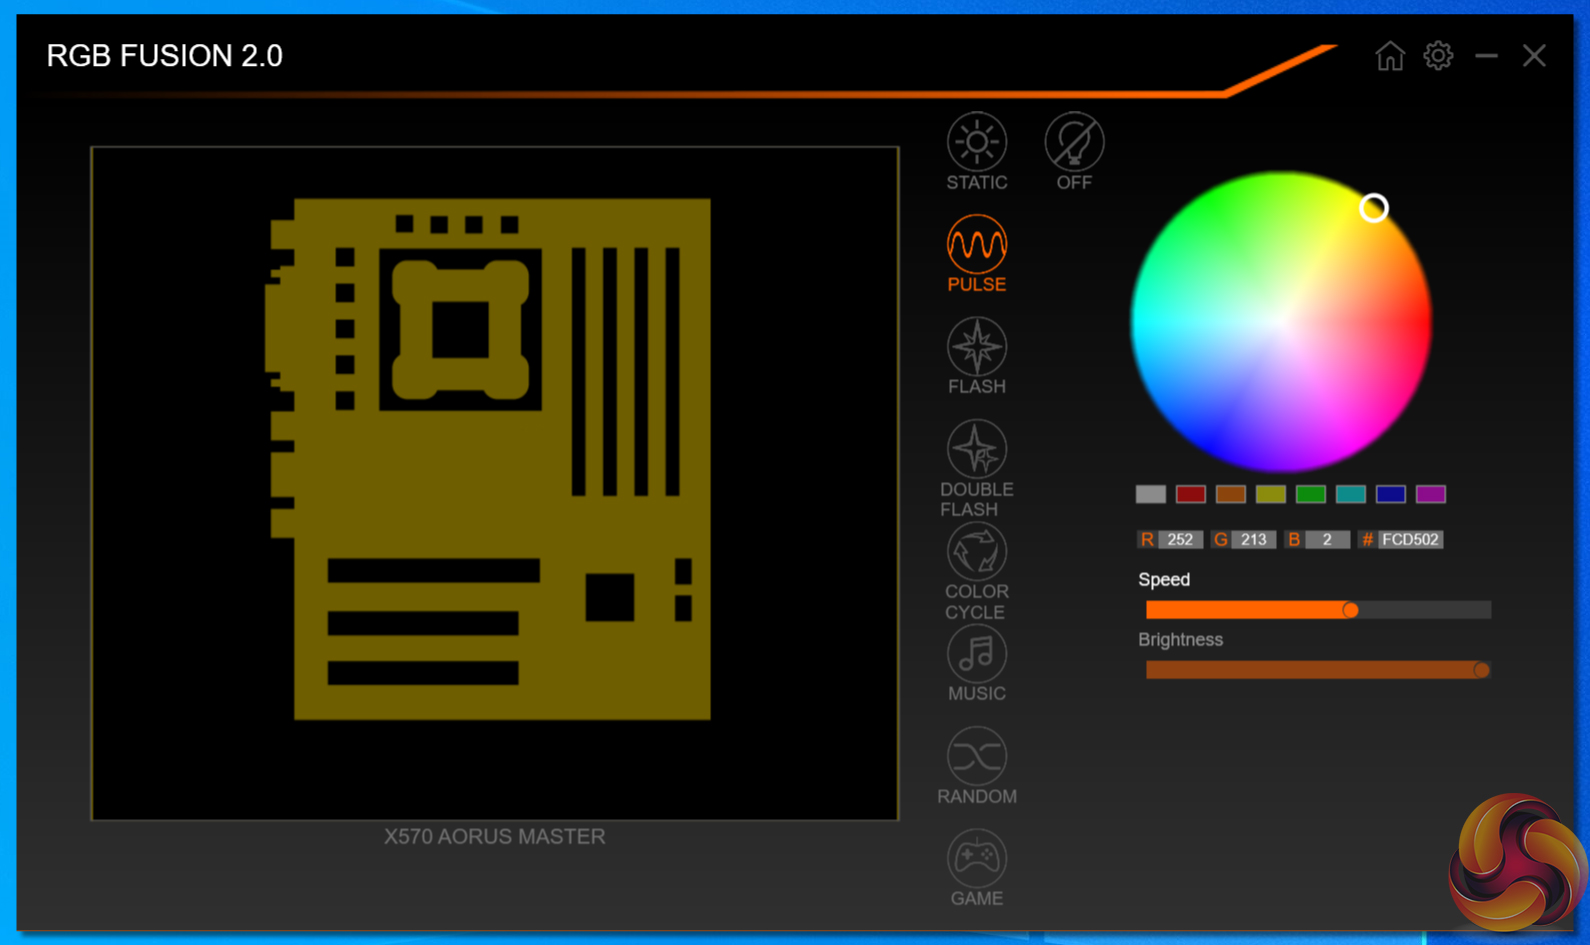The width and height of the screenshot is (1590, 945).
Task: Click the Brightness slider handle
Action: click(x=1481, y=670)
